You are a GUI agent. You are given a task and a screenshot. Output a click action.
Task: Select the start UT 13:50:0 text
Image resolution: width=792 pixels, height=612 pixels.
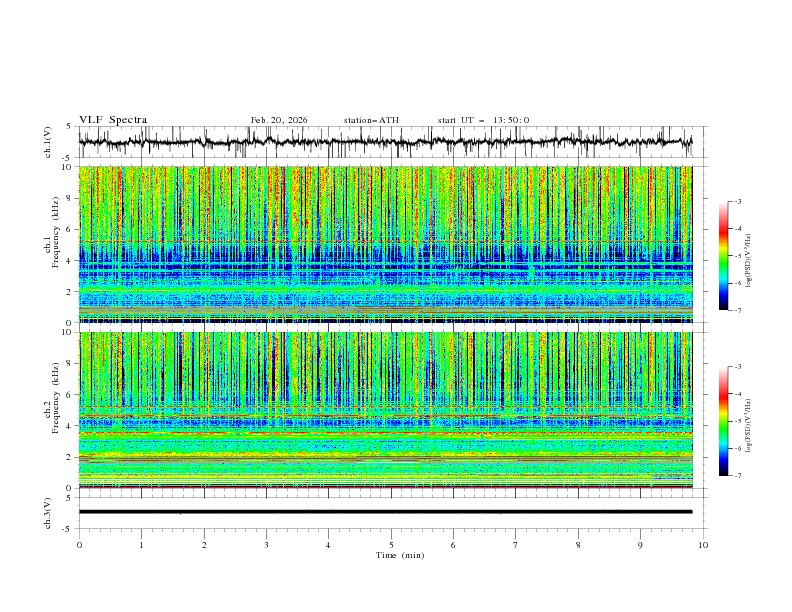click(483, 120)
